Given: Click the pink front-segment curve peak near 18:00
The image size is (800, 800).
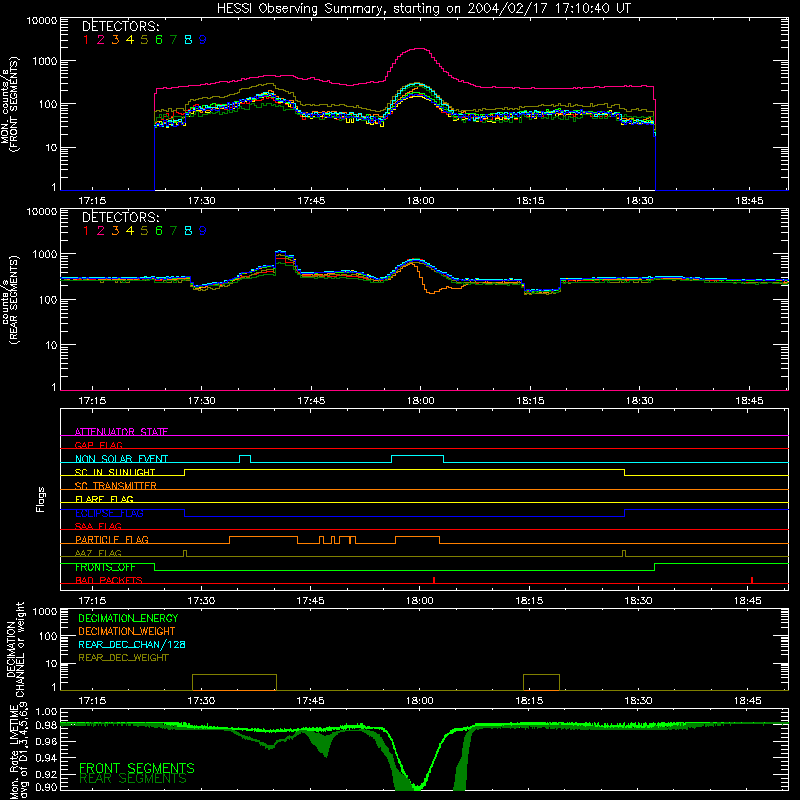Looking at the screenshot, I should (419, 49).
